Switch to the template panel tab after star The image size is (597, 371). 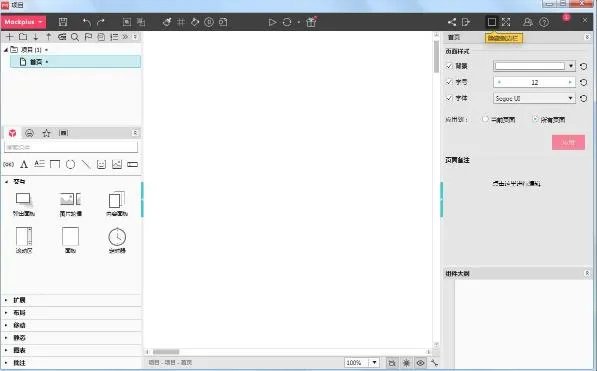(x=64, y=133)
